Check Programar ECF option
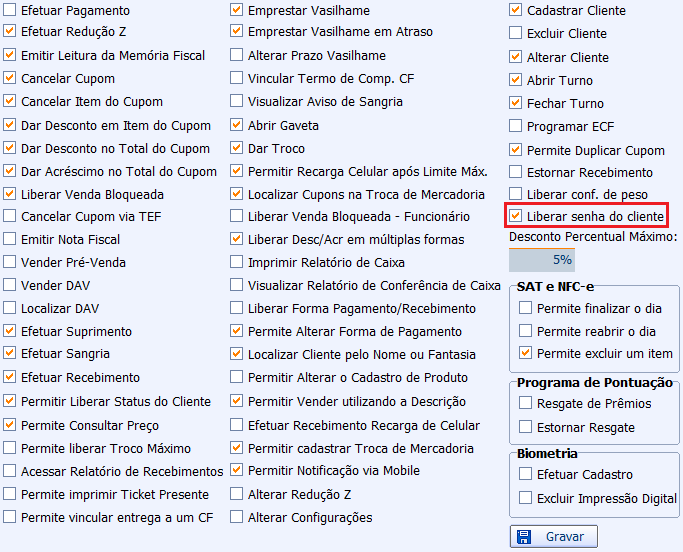 click(516, 126)
